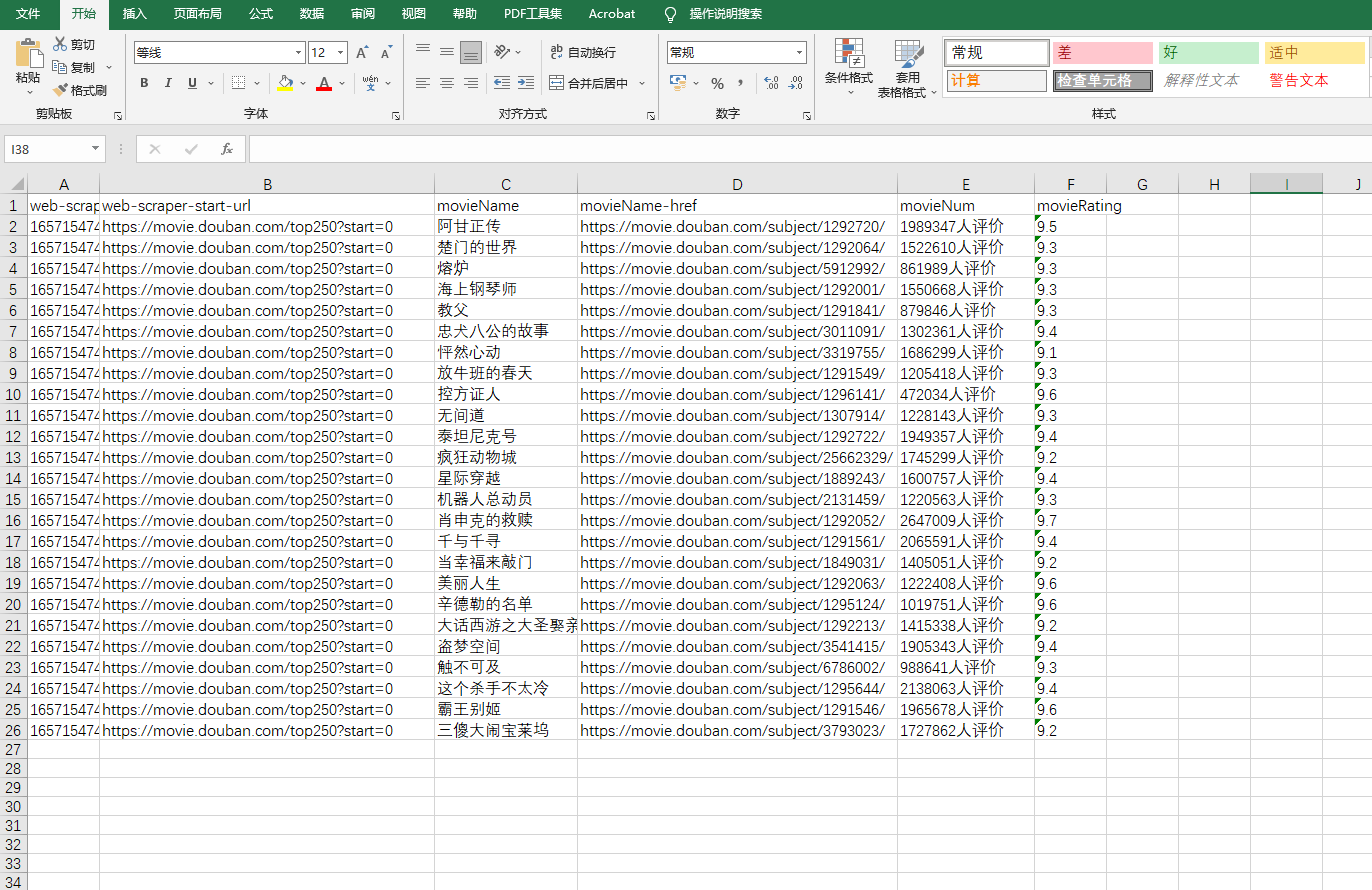The height and width of the screenshot is (890, 1372).
Task: Switch to the Review (审阅) tab
Action: tap(363, 14)
